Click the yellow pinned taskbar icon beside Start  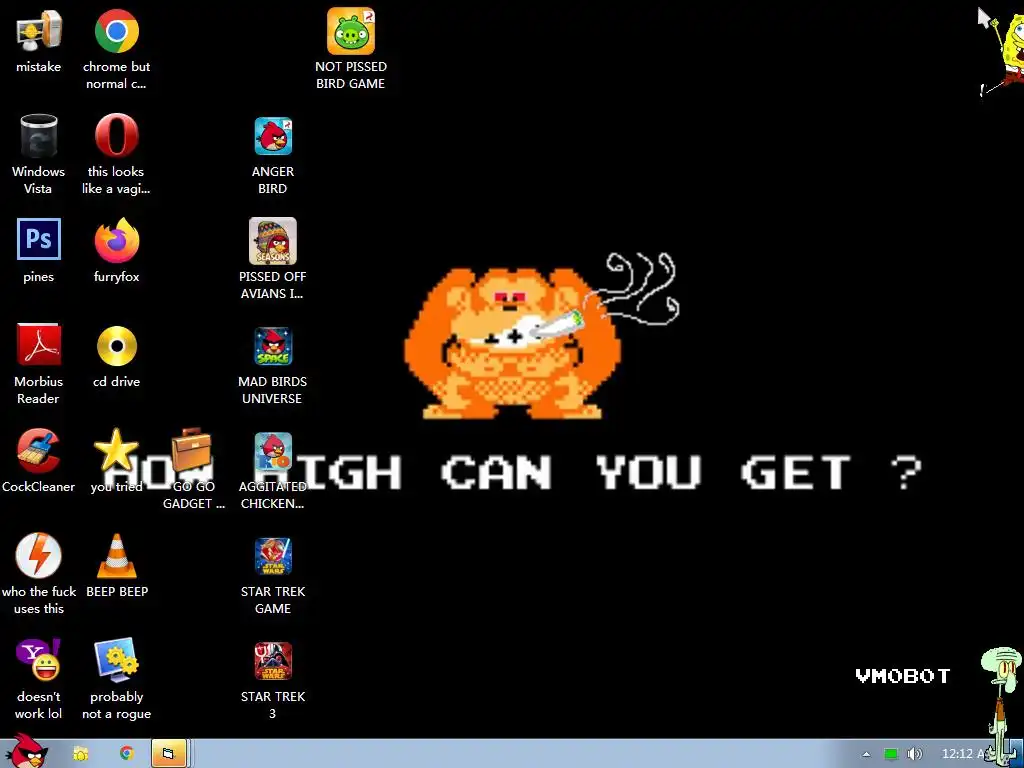tap(81, 754)
